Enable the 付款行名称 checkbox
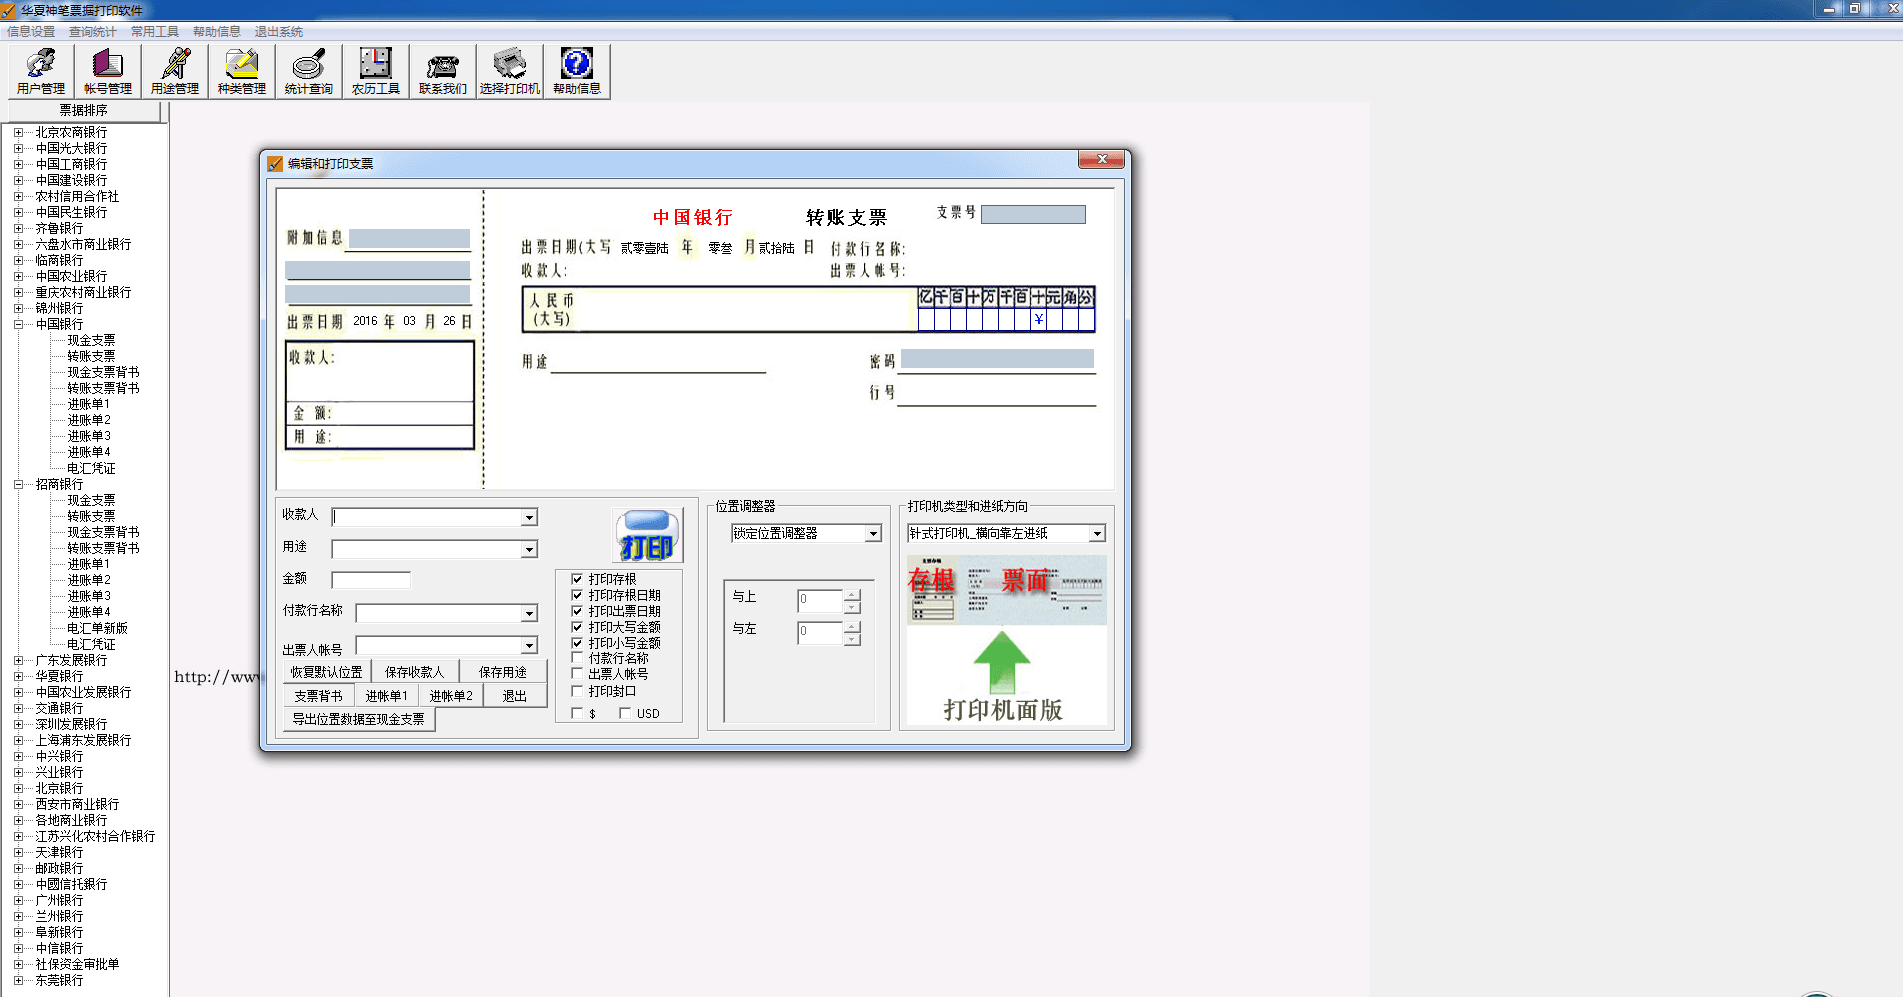The image size is (1903, 997). pos(577,658)
